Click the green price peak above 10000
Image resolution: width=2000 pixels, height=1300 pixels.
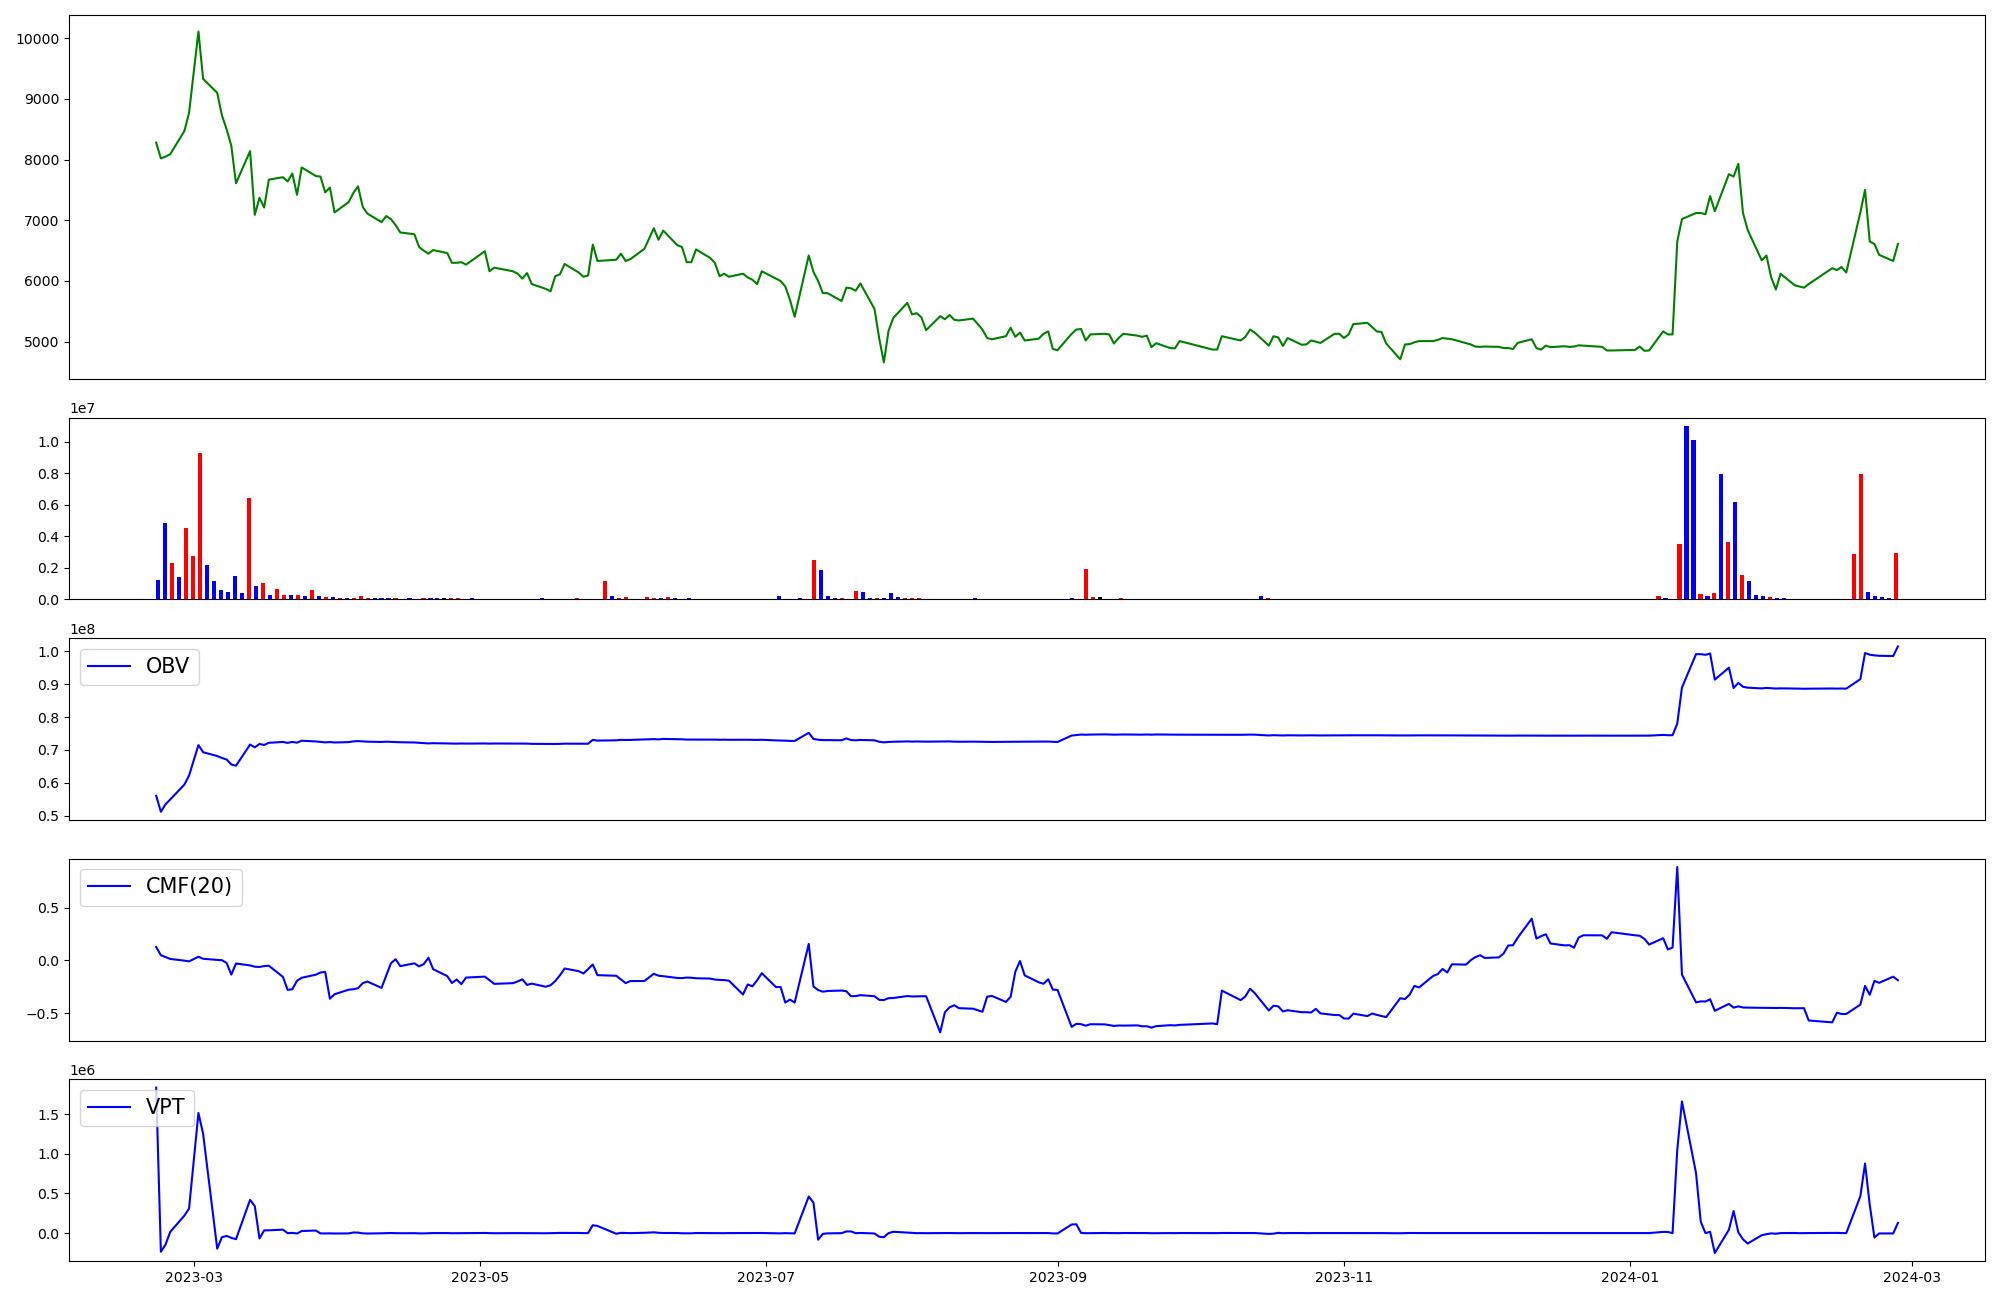point(198,33)
